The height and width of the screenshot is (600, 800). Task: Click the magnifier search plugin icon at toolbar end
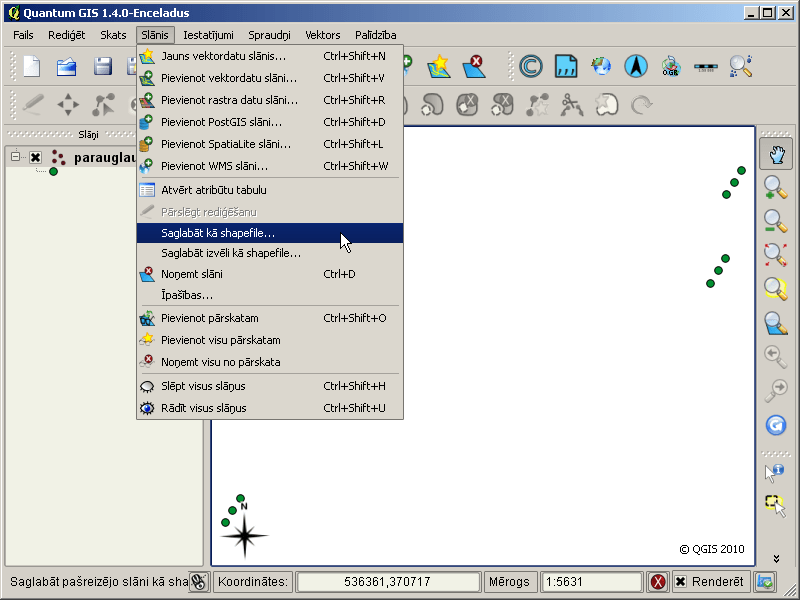coord(741,67)
